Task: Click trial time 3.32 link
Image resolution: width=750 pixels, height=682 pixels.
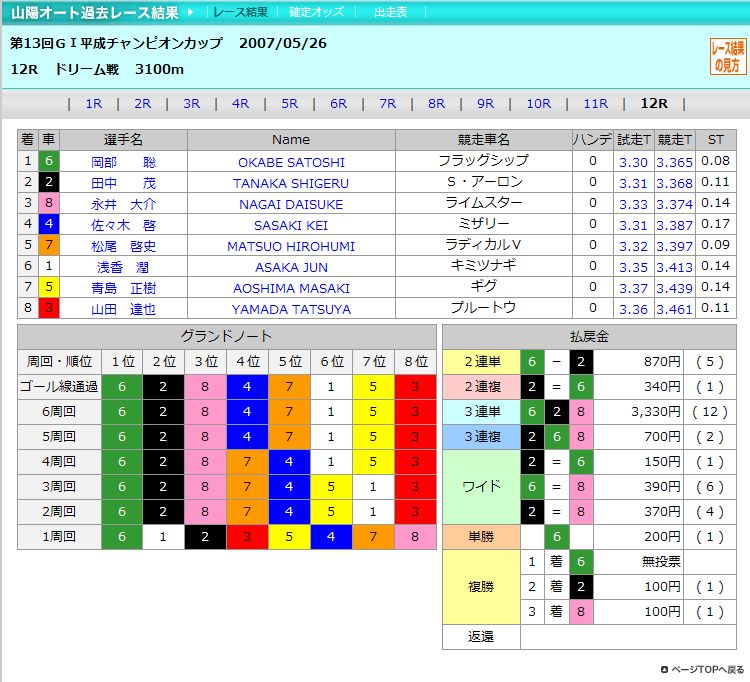Action: coord(633,247)
